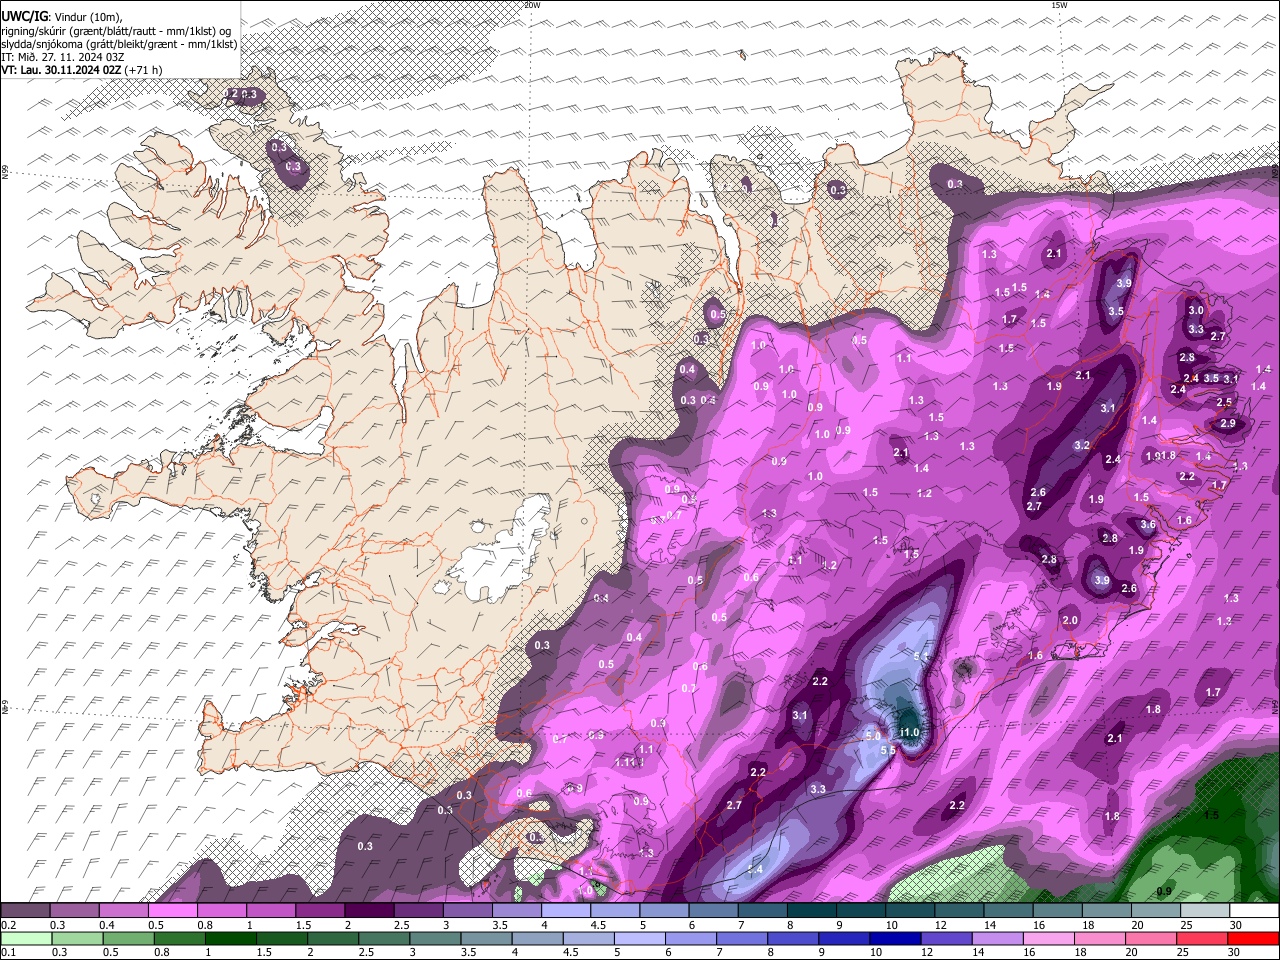The image size is (1280, 960).
Task: Click the 'UWC/IG: Vindur (10m)' title text
Action: click(x=62, y=17)
